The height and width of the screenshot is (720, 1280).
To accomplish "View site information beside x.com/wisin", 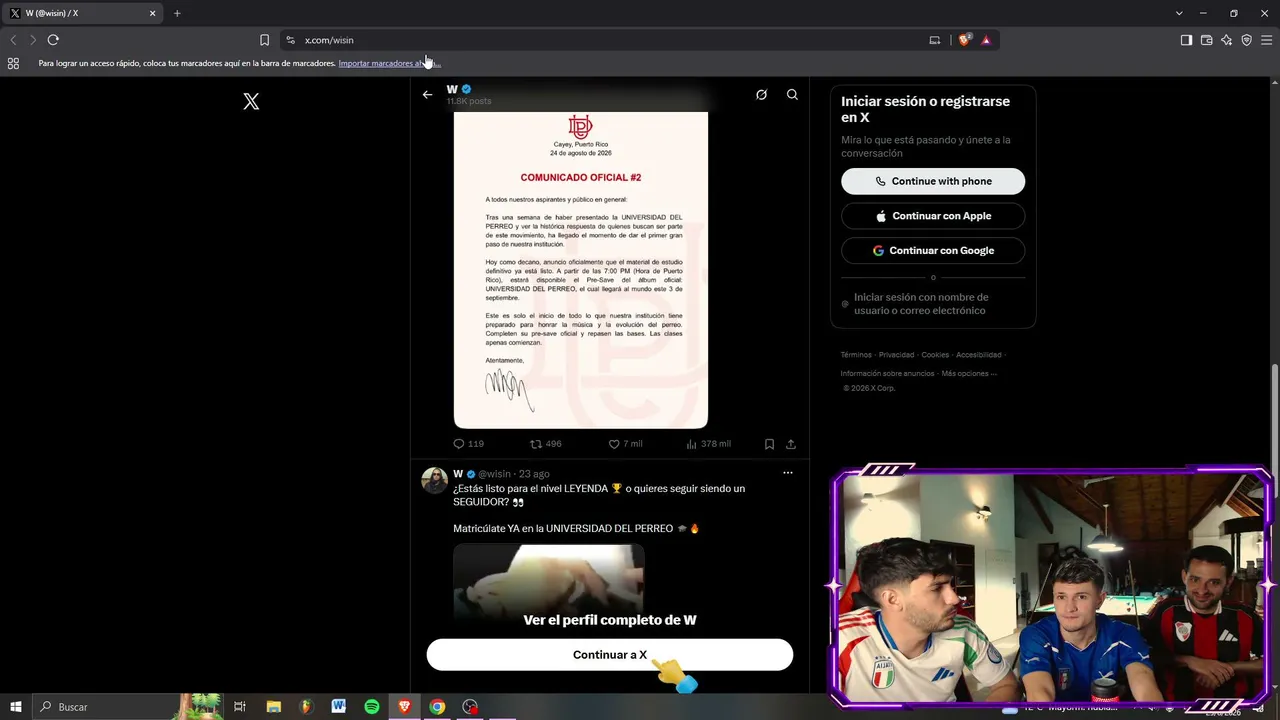I will (x=290, y=40).
